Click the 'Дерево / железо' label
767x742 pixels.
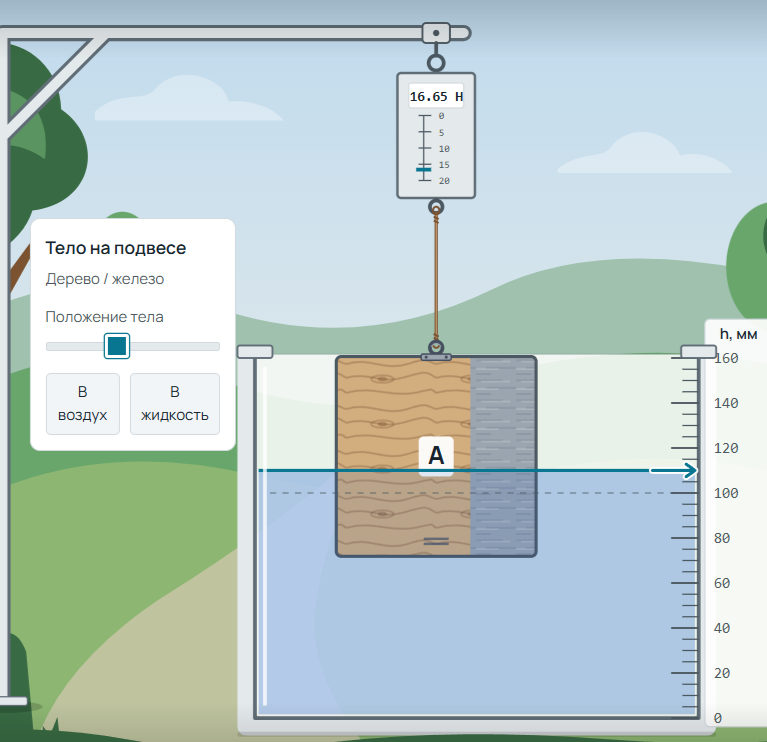pyautogui.click(x=105, y=279)
